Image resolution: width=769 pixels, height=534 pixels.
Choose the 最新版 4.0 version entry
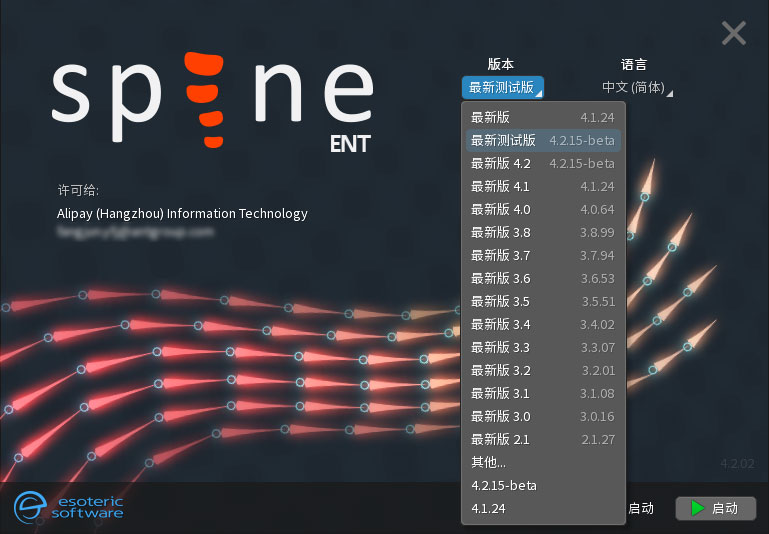[x=543, y=209]
